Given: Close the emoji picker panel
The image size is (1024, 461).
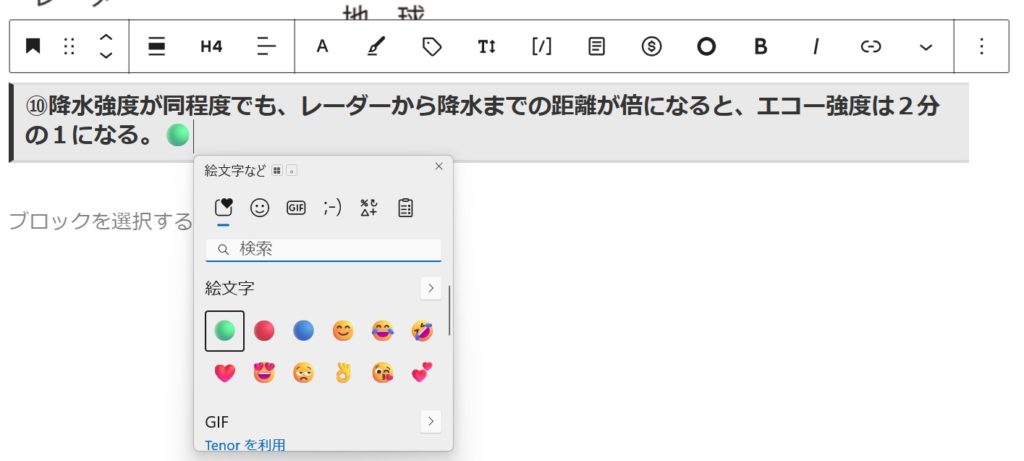Looking at the screenshot, I should (438, 167).
